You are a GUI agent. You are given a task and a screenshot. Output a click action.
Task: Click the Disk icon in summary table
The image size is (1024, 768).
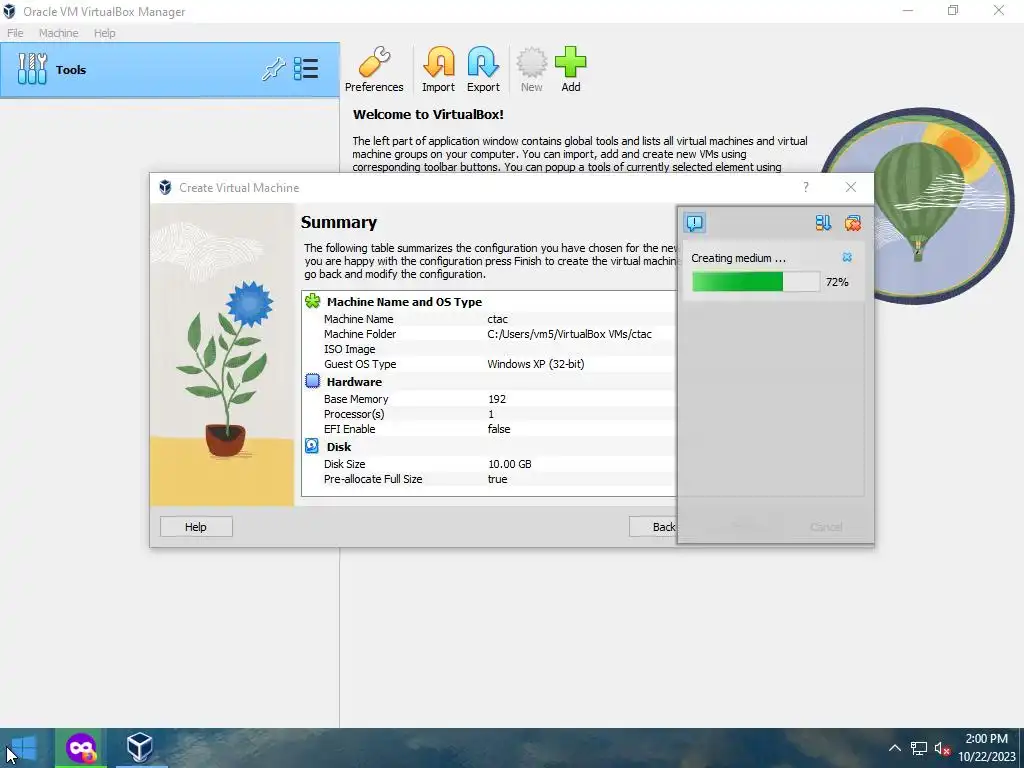312,446
